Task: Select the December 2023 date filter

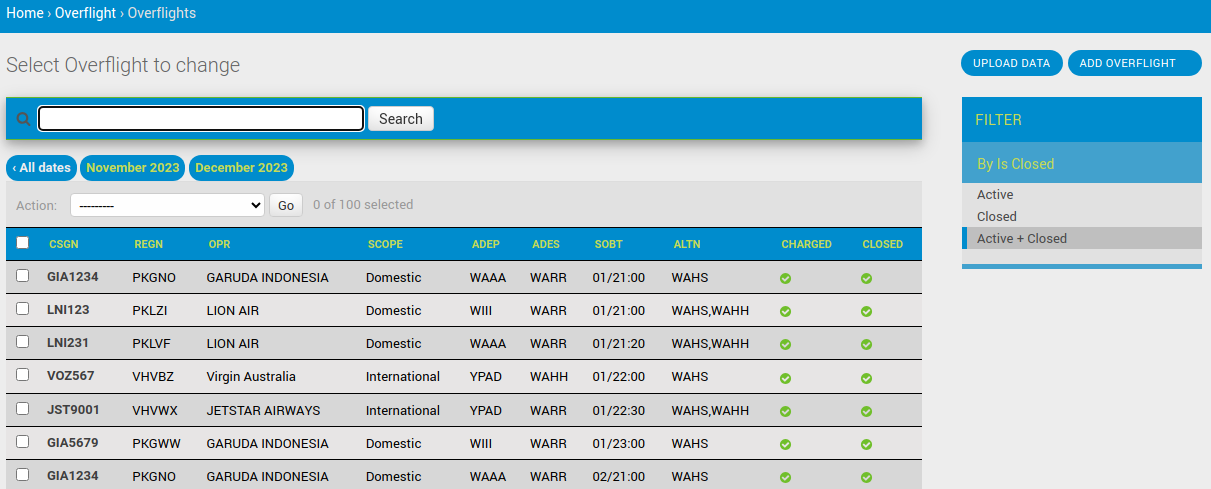Action: [x=241, y=168]
